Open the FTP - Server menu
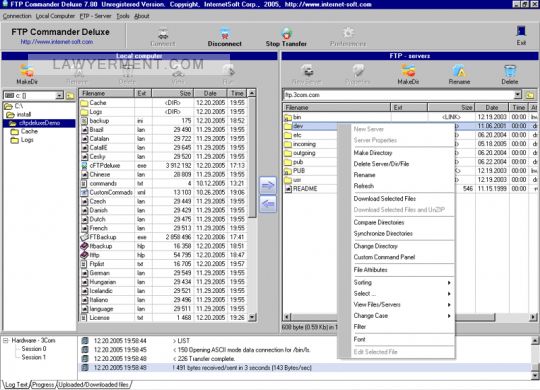Image resolution: width=540 pixels, height=390 pixels. [x=95, y=16]
